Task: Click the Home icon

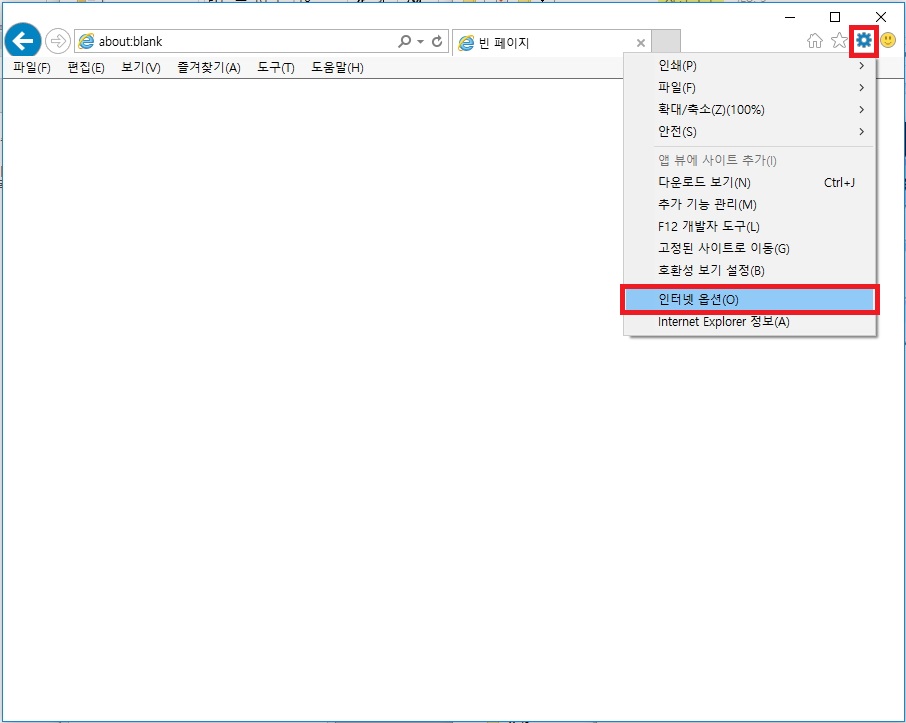Action: pos(815,40)
